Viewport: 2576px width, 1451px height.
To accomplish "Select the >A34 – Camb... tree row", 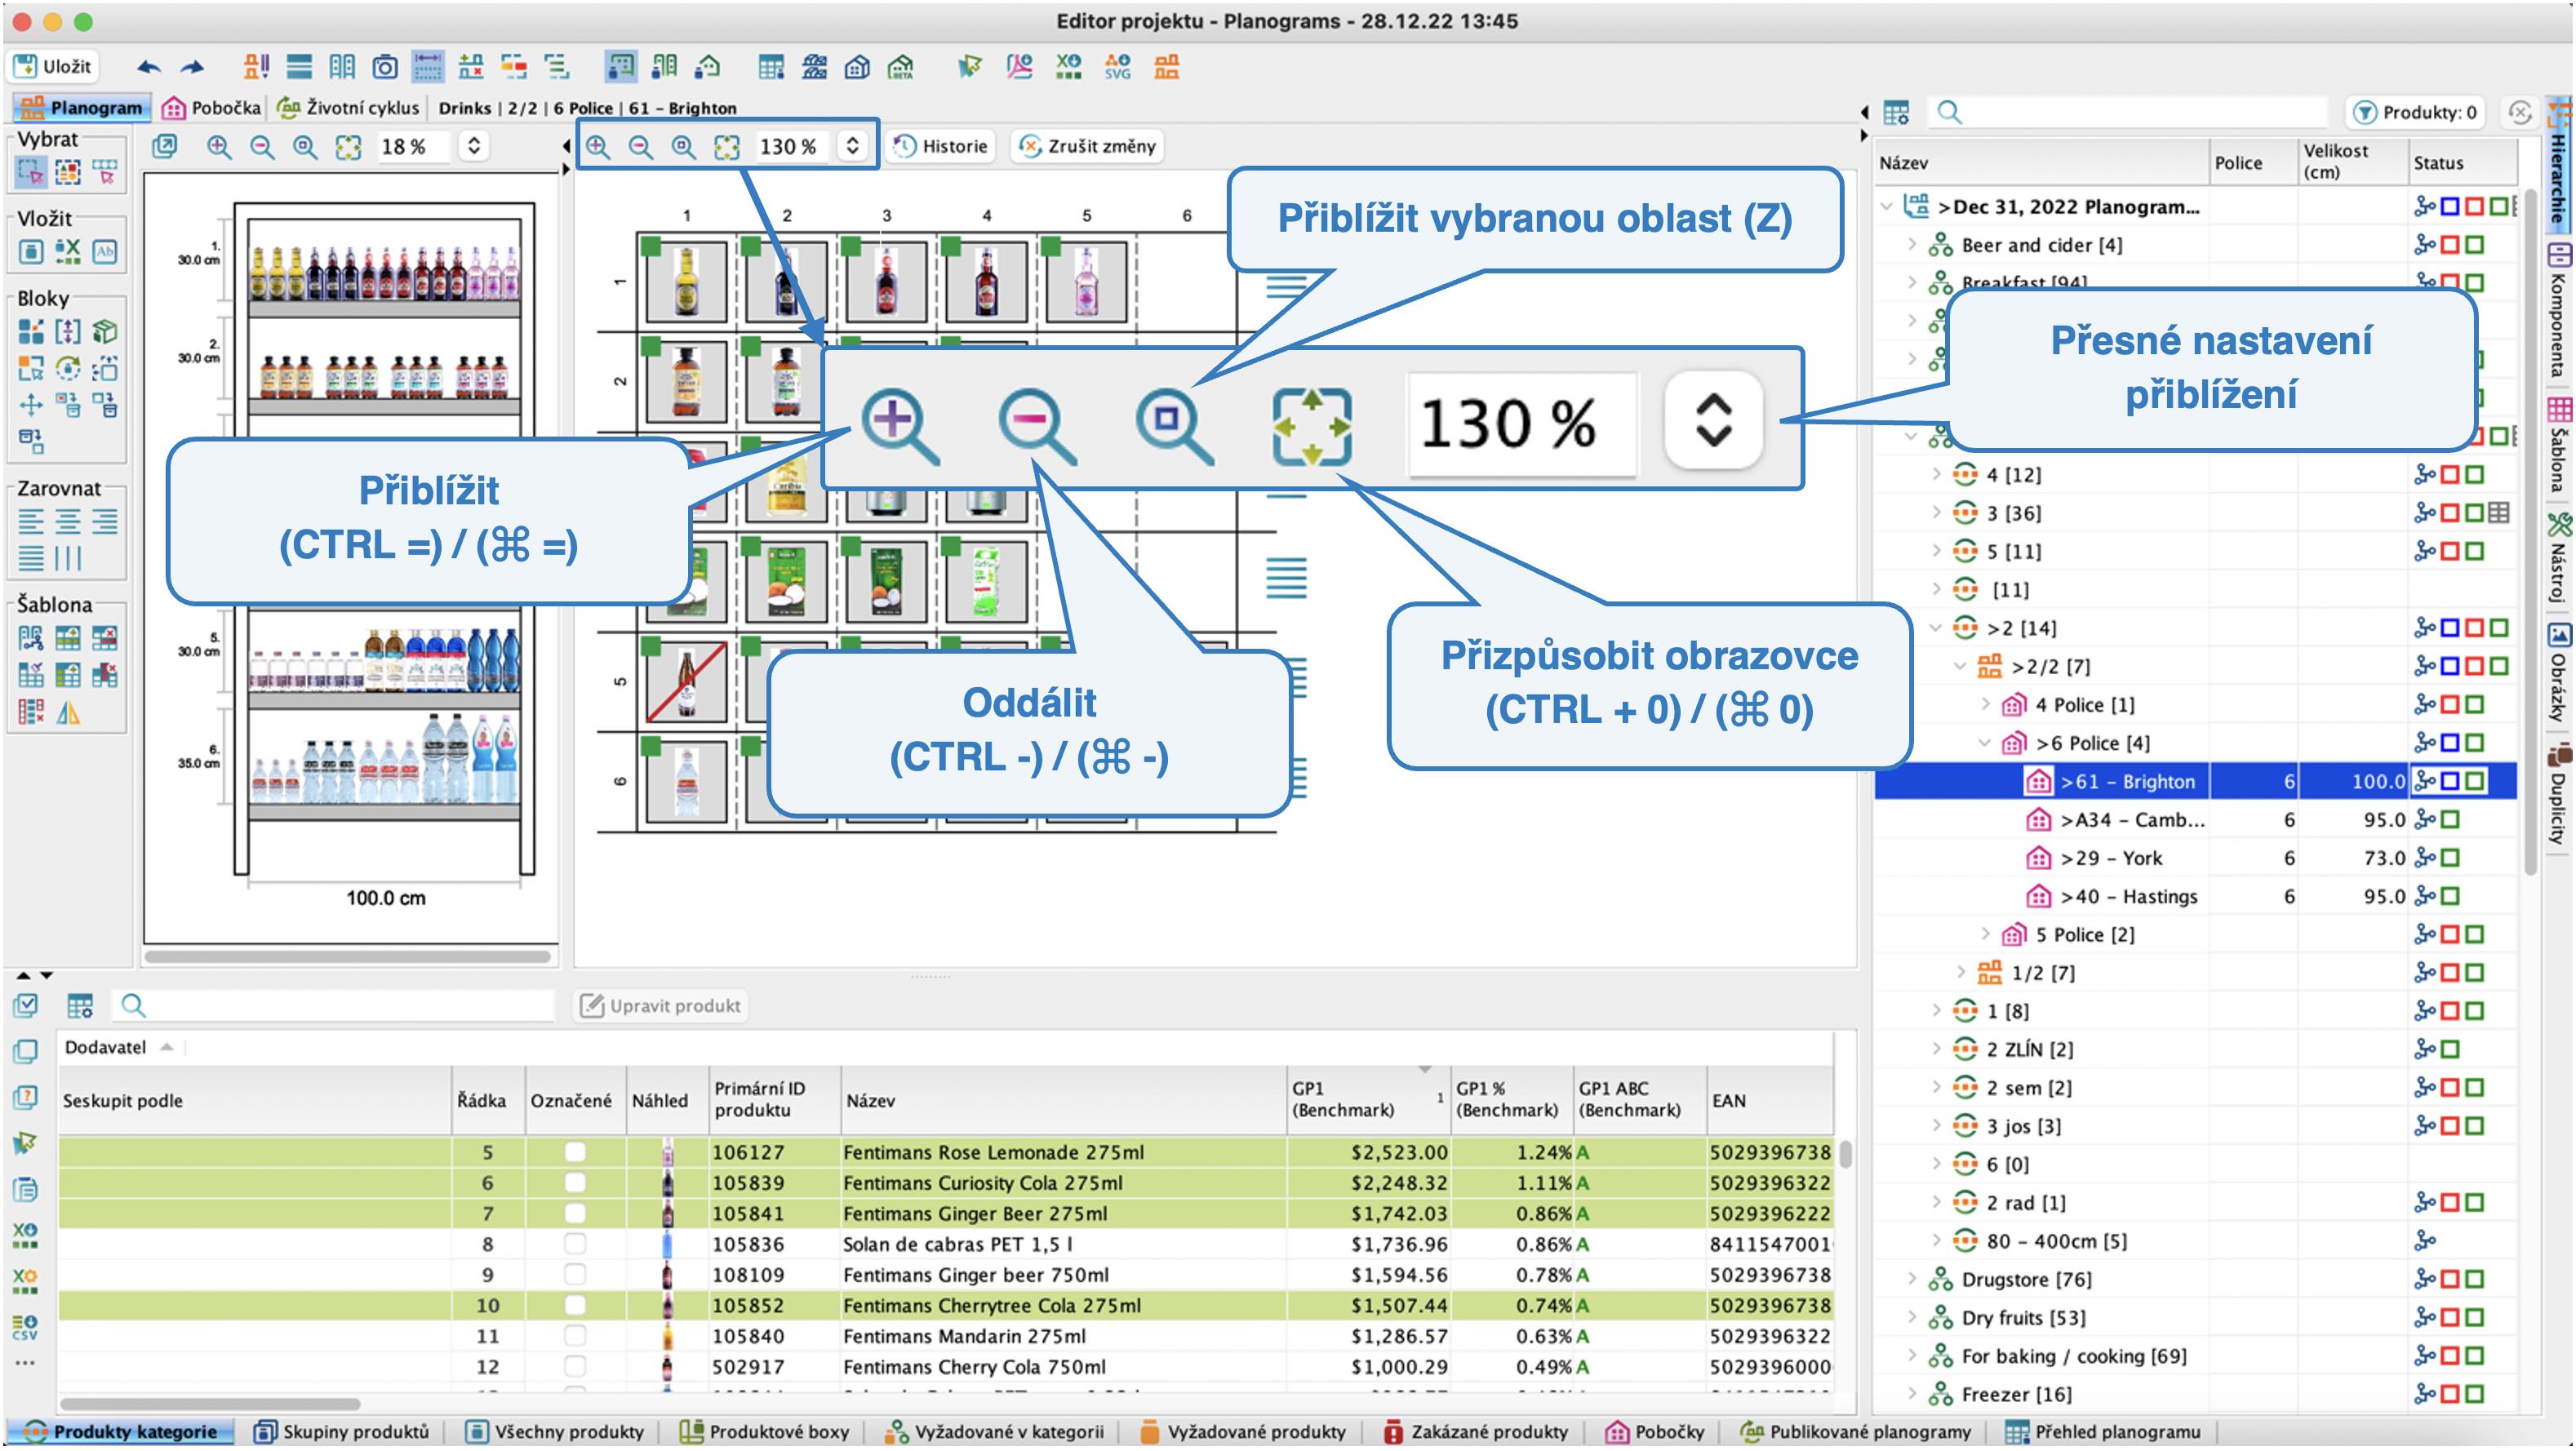I will (2195, 820).
